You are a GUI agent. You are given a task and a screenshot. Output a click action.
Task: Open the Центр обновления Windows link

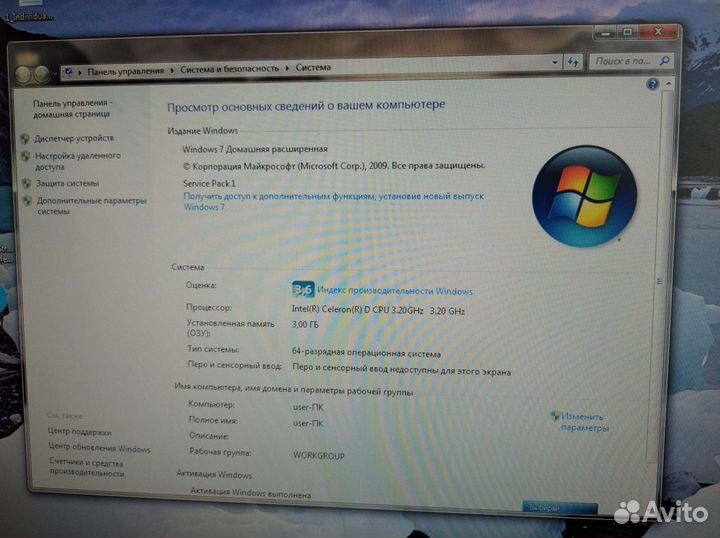[x=99, y=449]
